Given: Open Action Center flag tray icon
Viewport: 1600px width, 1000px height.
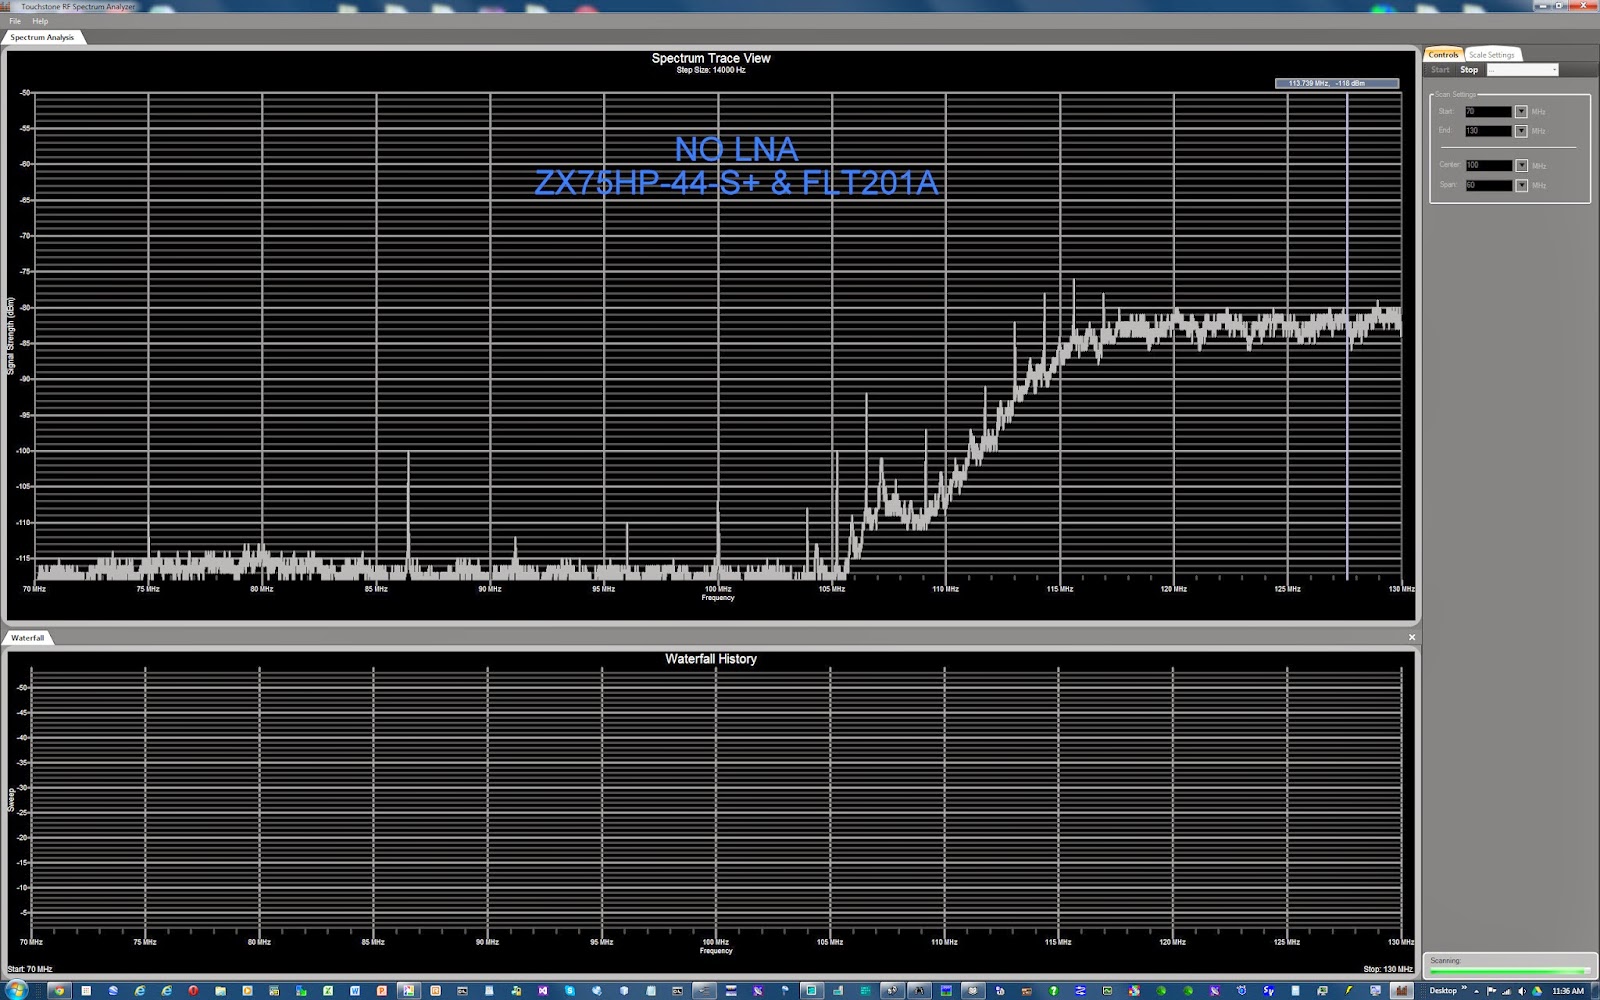Looking at the screenshot, I should click(1491, 991).
